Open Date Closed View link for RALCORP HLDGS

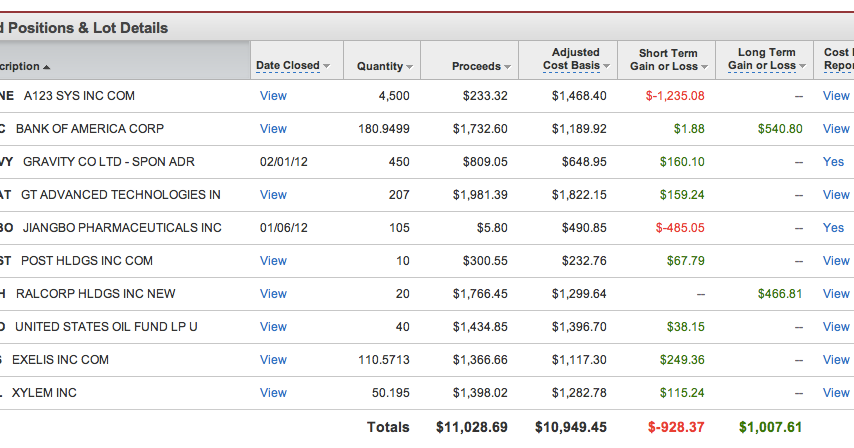pyautogui.click(x=273, y=294)
